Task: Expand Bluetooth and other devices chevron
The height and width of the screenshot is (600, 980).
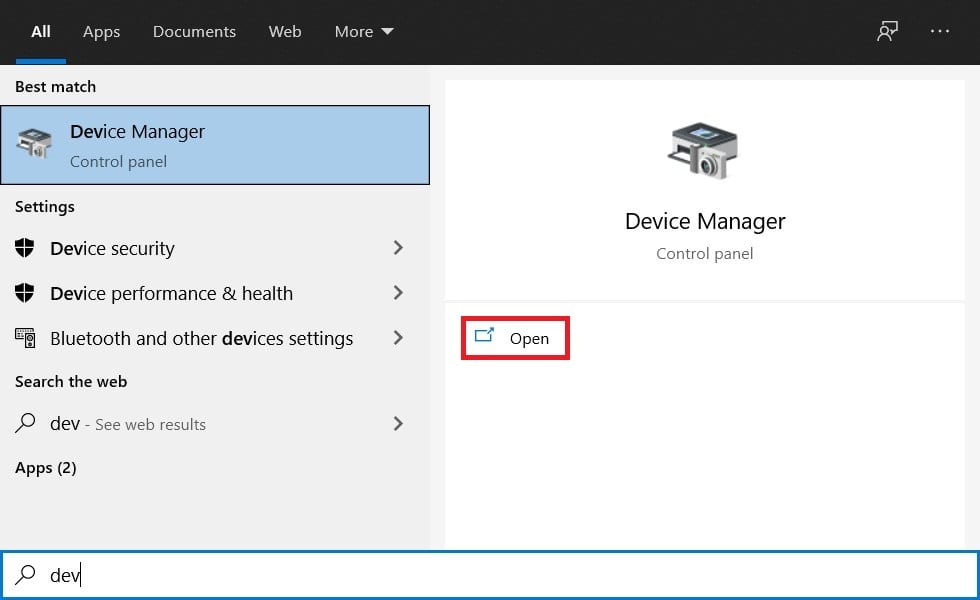Action: (x=398, y=338)
